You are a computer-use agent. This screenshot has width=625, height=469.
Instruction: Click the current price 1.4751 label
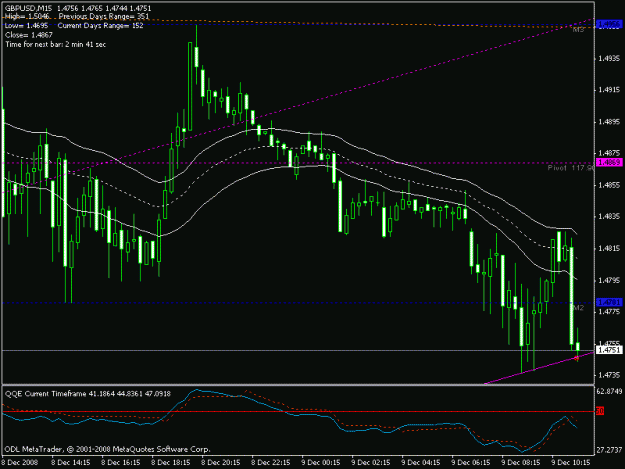pyautogui.click(x=609, y=350)
